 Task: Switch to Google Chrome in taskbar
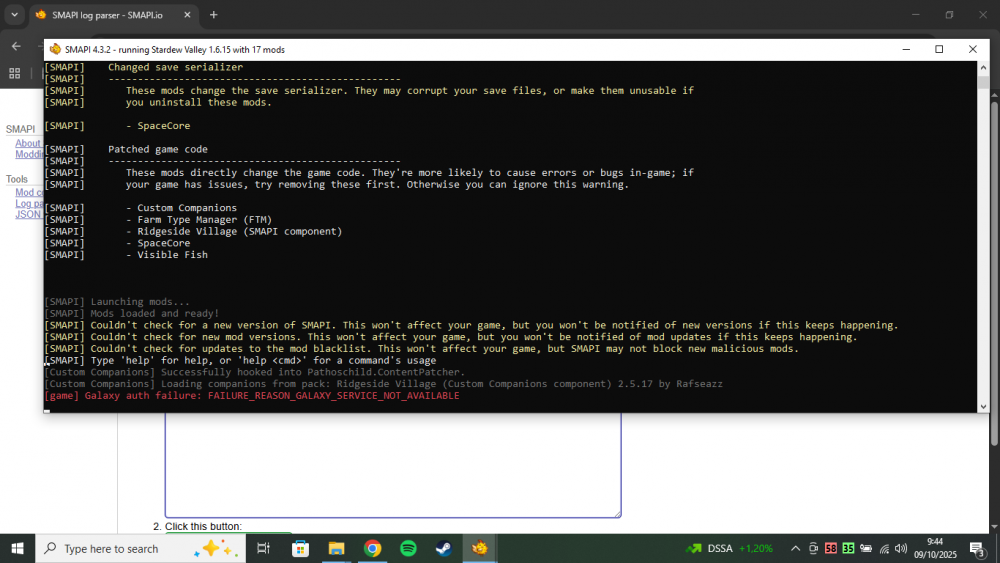[x=372, y=548]
